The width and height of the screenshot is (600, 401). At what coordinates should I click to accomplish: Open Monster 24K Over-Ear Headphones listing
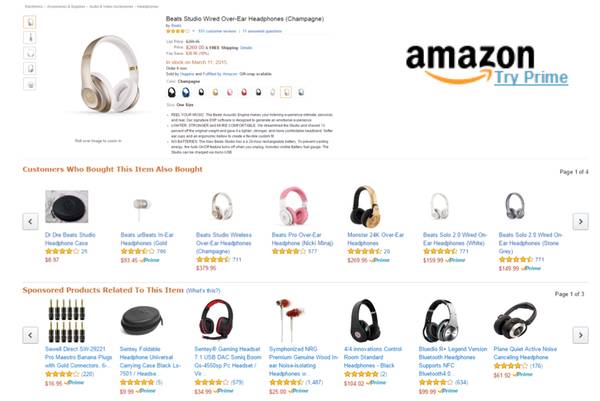point(375,239)
